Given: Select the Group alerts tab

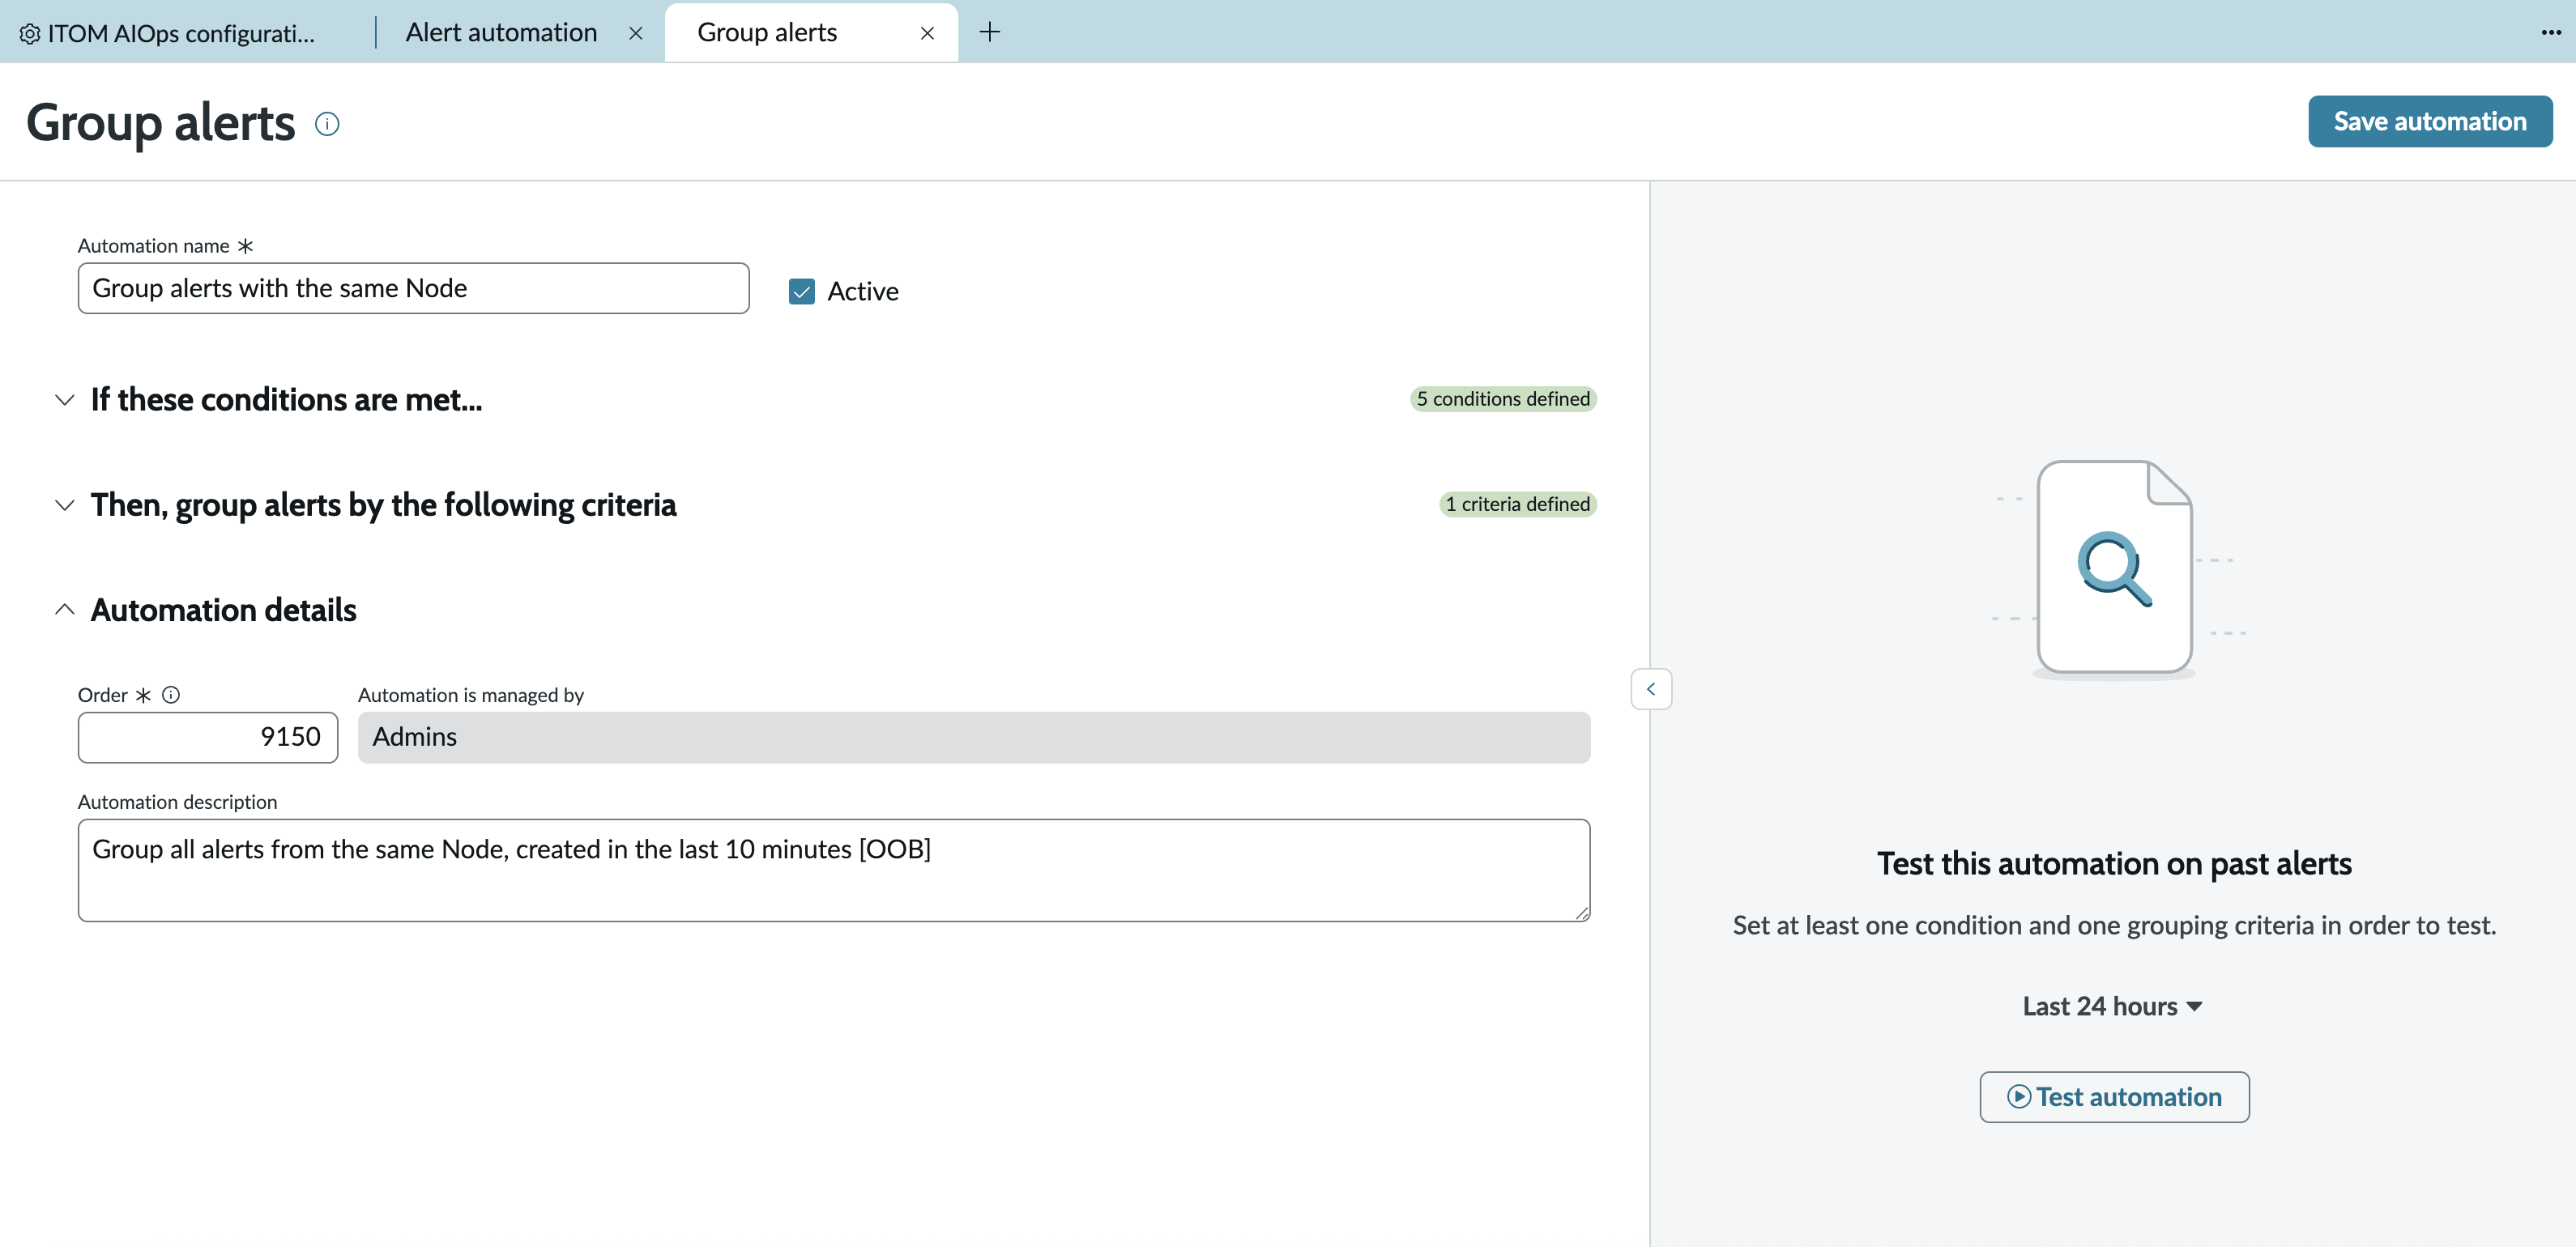Looking at the screenshot, I should tap(767, 33).
